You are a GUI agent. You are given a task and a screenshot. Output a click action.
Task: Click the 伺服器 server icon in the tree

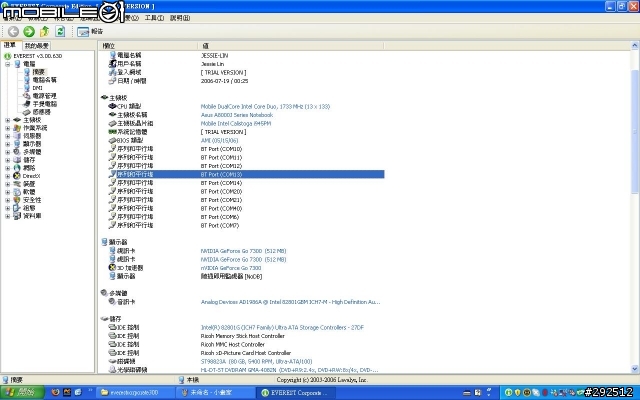point(17,136)
